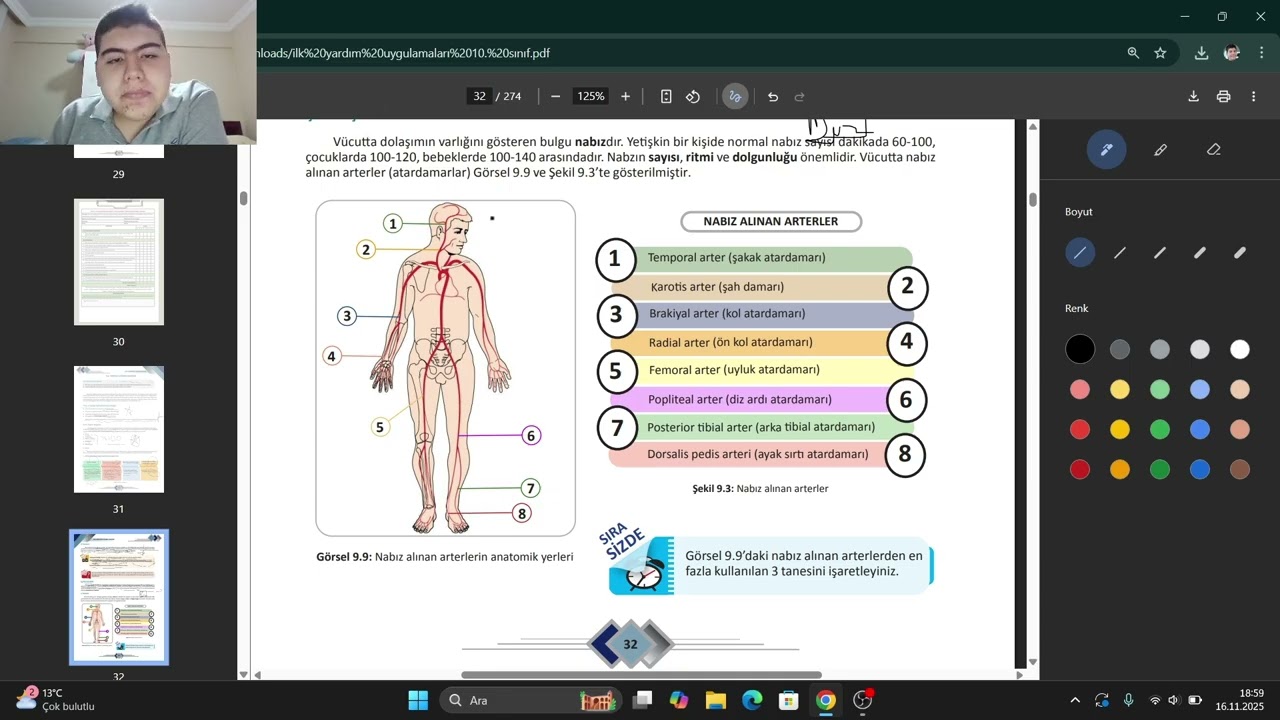Pick the bright red color swatch
1280x720 pixels.
tap(1080, 429)
